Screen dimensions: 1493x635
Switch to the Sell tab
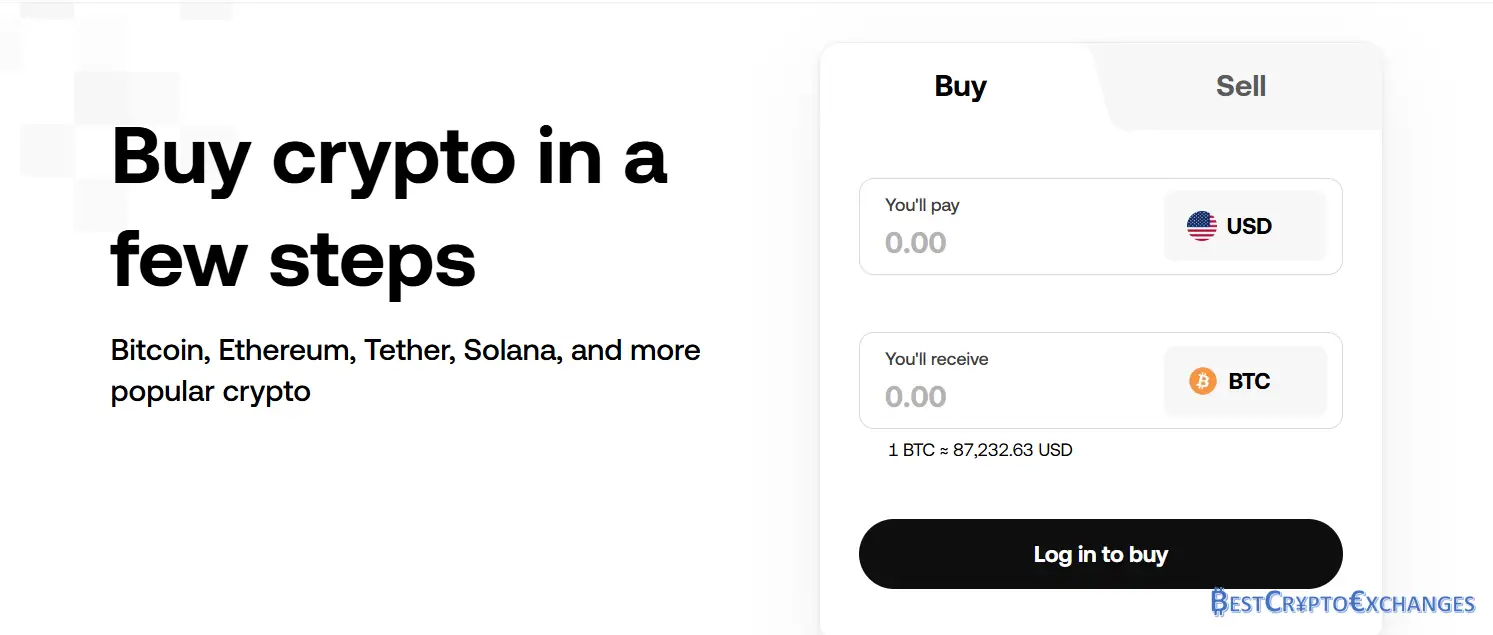point(1241,87)
